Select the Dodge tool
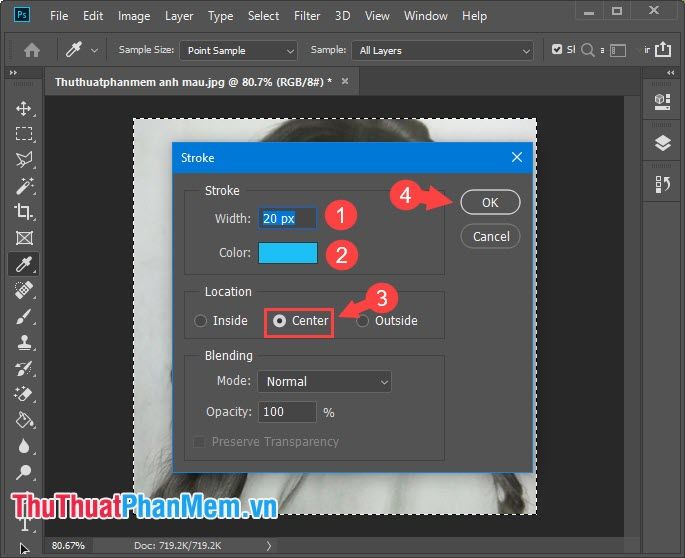The image size is (685, 558). (x=24, y=472)
